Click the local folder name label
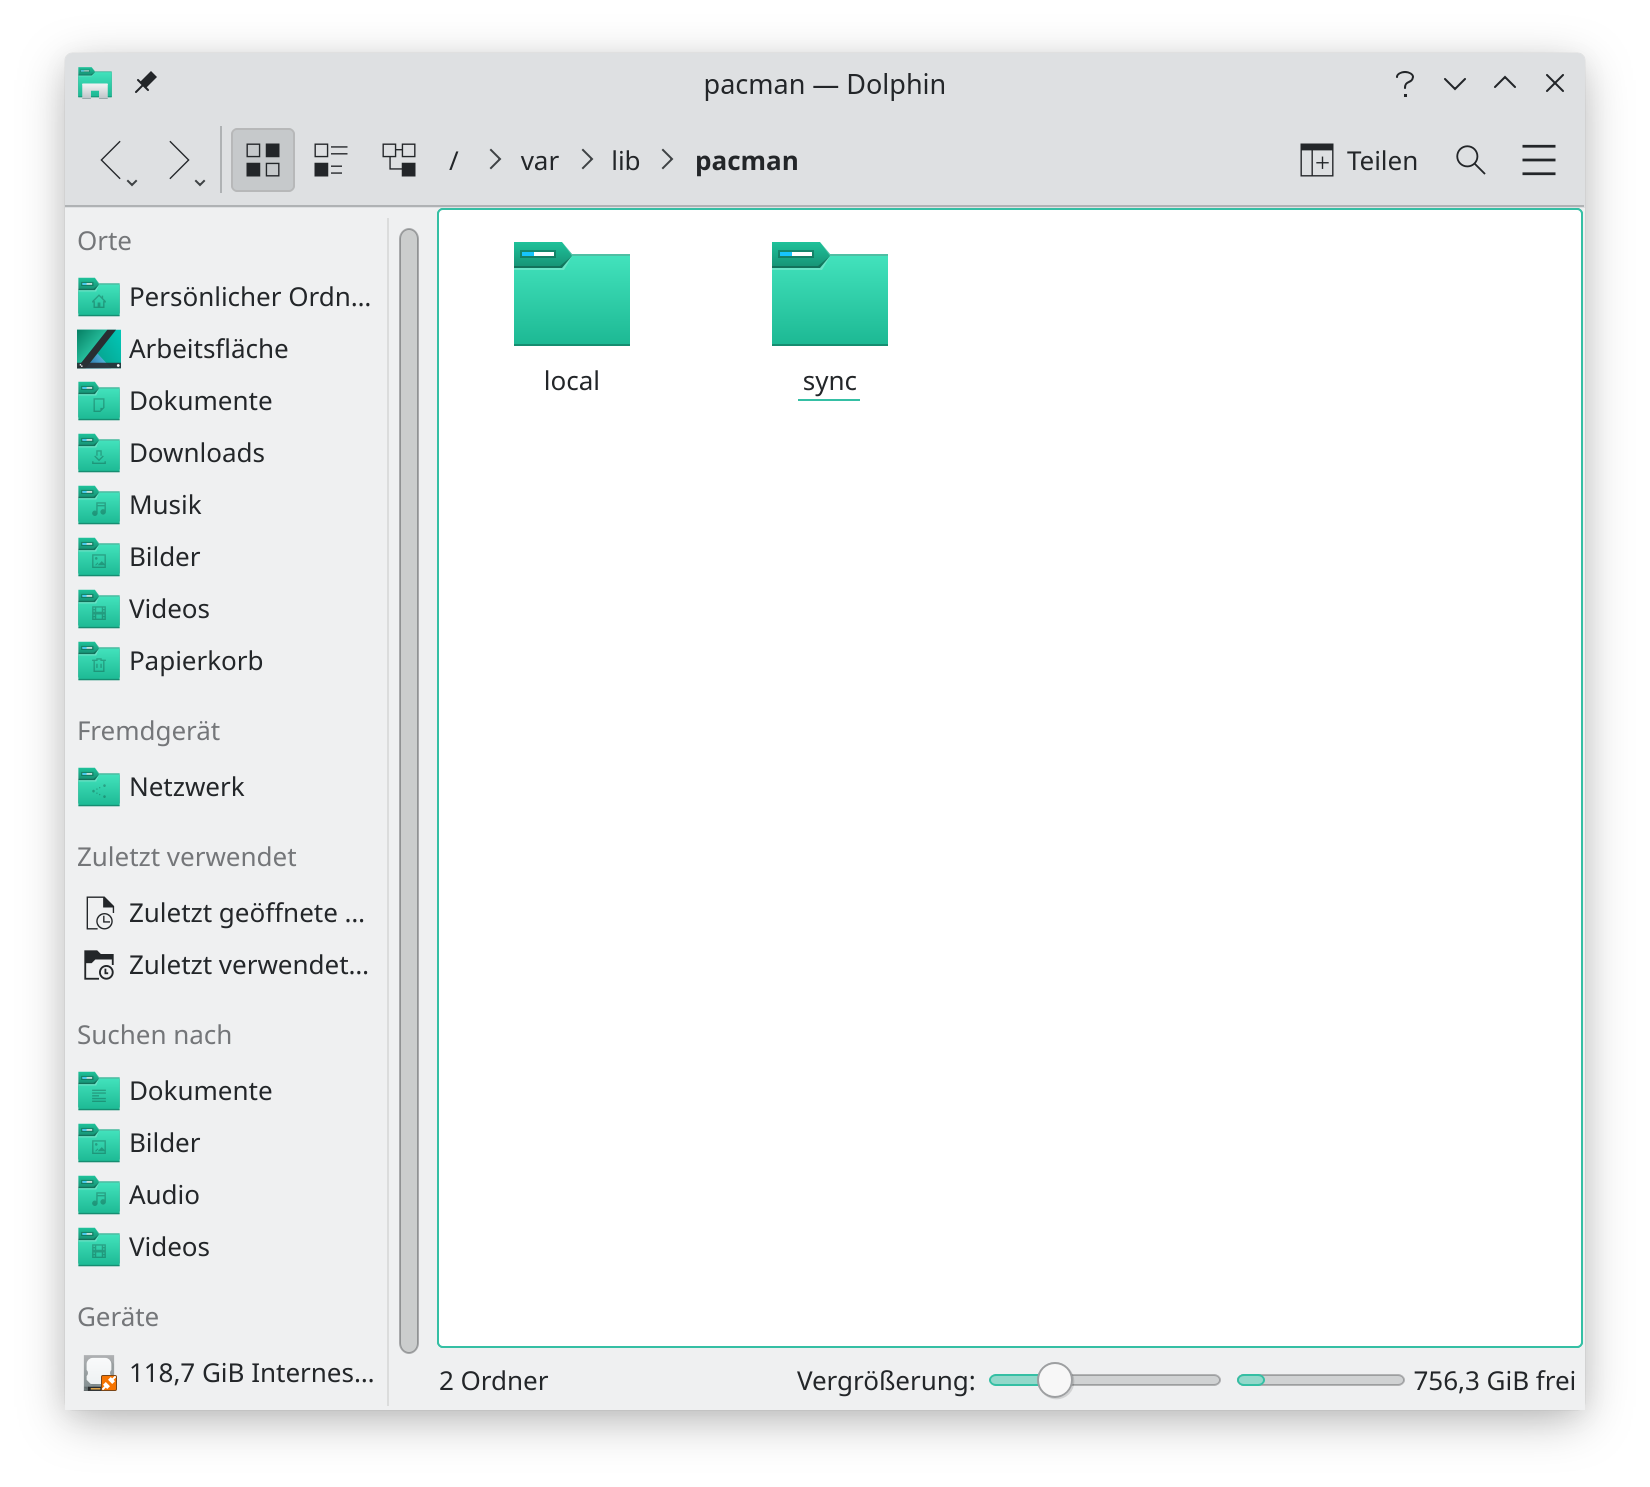The width and height of the screenshot is (1650, 1487). (x=571, y=381)
